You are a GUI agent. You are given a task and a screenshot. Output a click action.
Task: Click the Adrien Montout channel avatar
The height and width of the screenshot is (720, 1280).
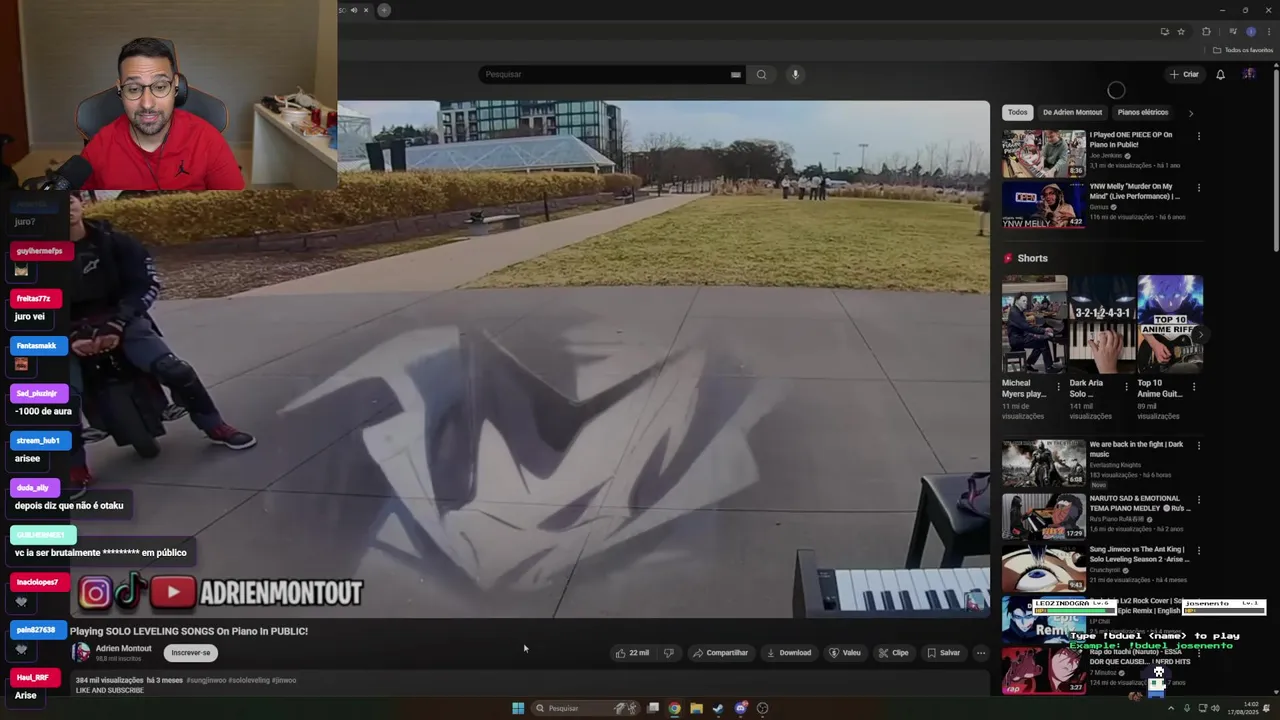click(80, 652)
